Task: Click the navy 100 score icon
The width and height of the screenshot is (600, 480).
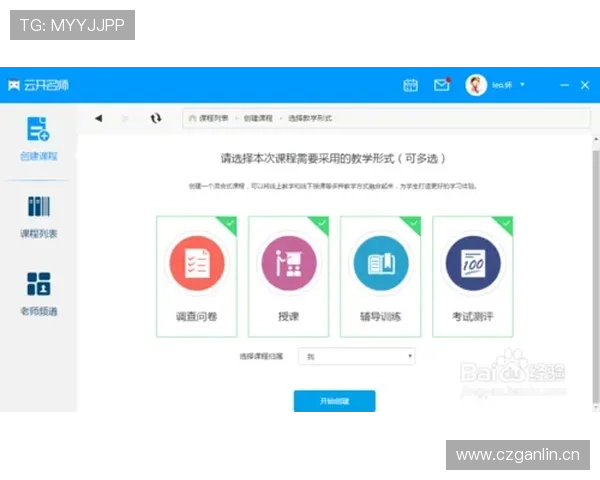Action: (473, 263)
